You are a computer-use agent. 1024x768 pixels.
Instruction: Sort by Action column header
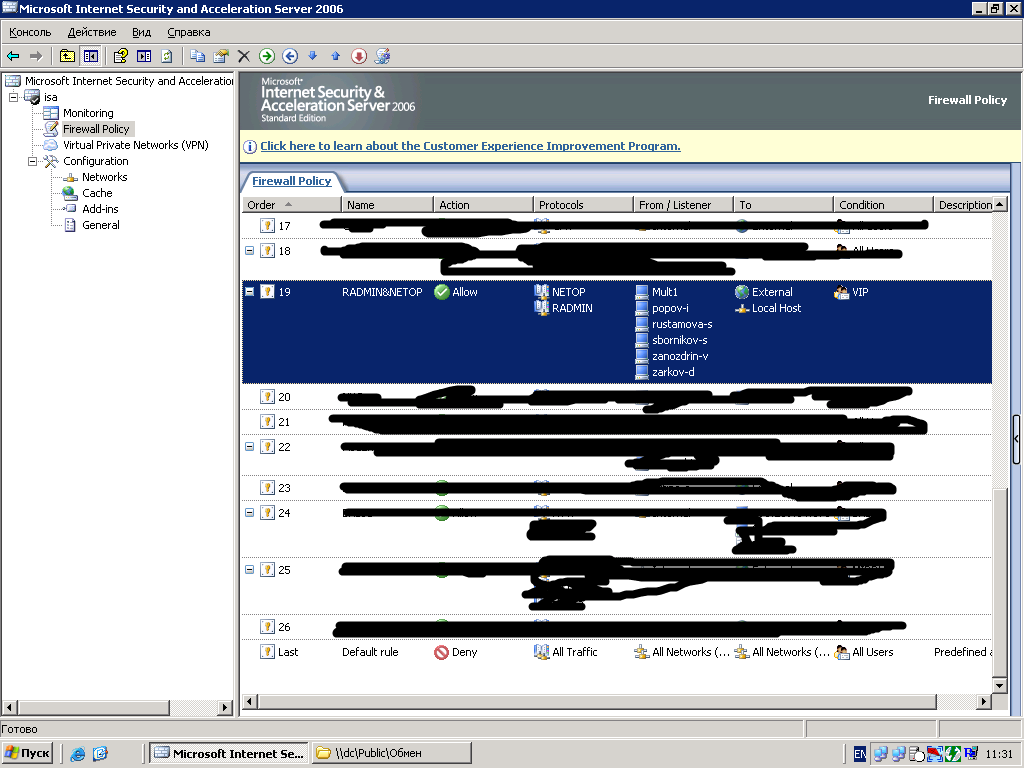[x=484, y=204]
